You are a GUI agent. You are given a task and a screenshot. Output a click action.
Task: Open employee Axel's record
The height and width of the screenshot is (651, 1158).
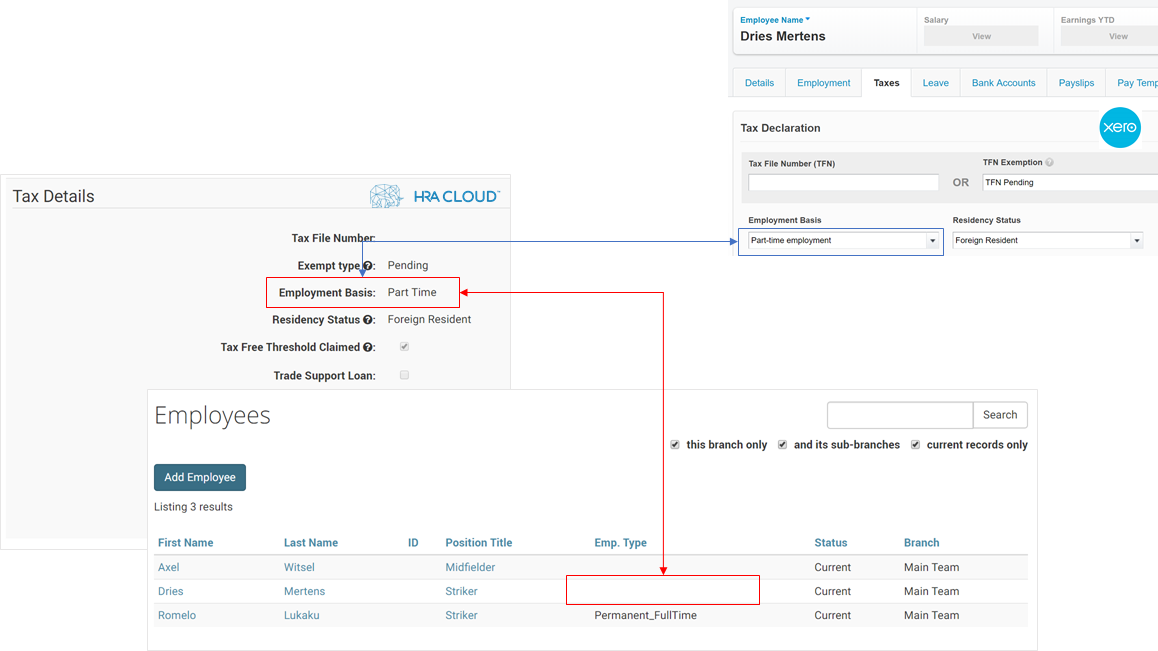(168, 568)
